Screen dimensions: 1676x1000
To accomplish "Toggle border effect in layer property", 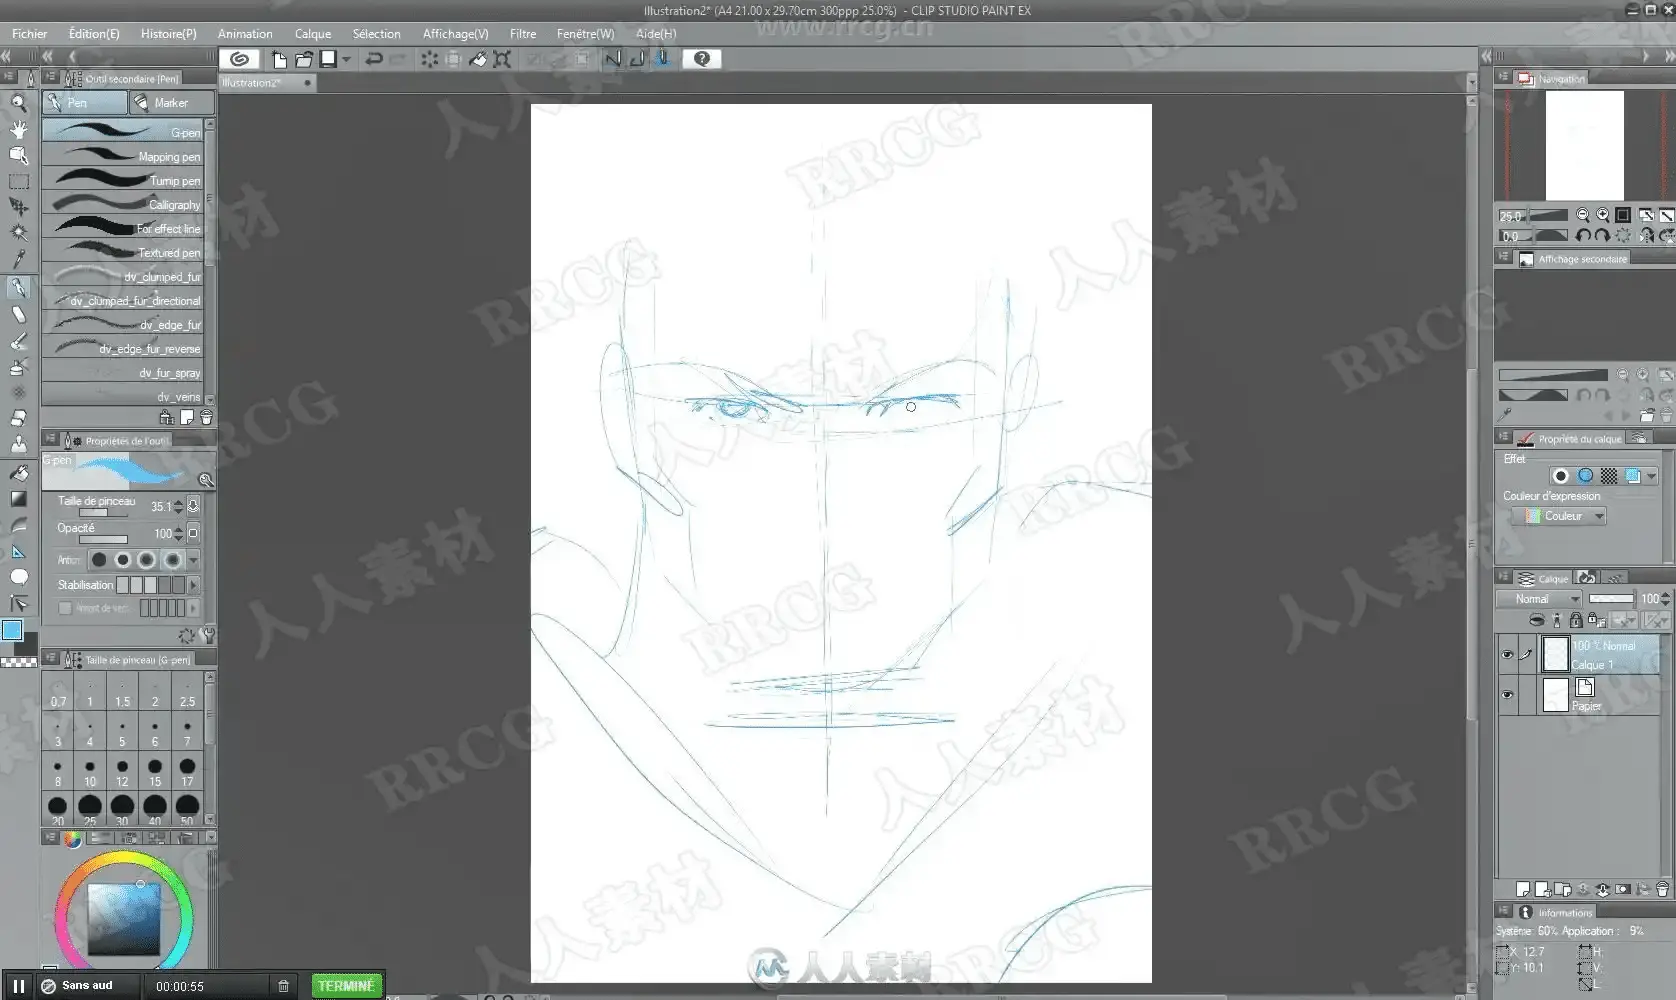I will (1561, 476).
